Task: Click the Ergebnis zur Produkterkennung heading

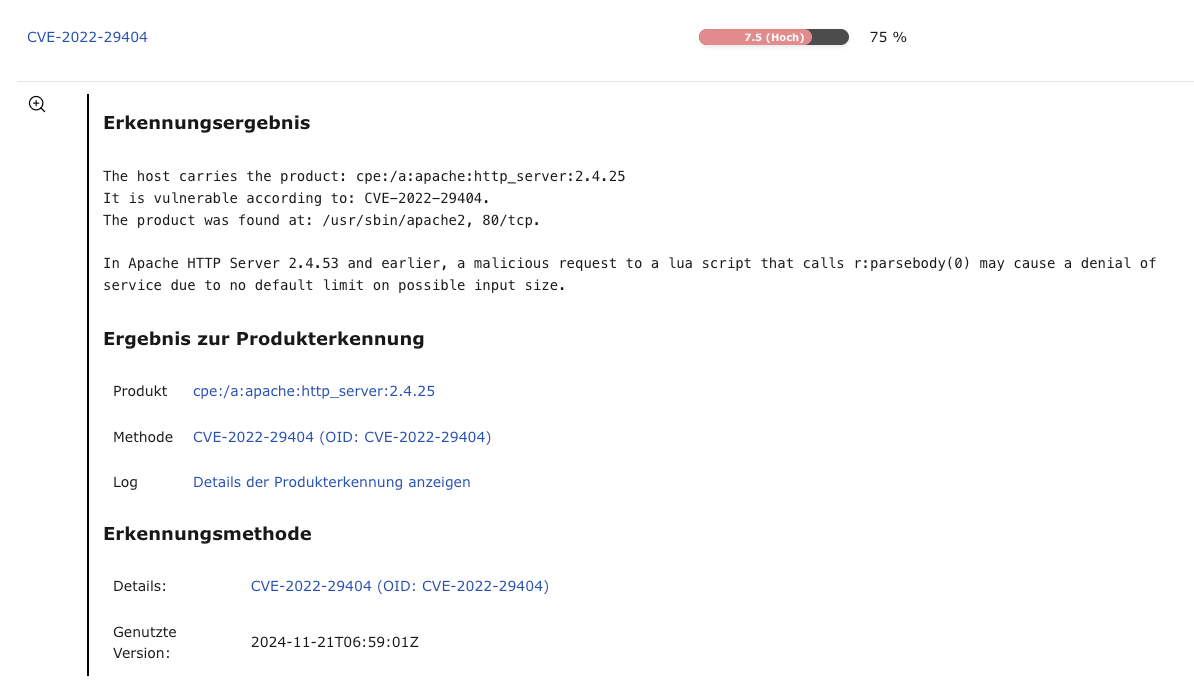Action: tap(263, 339)
